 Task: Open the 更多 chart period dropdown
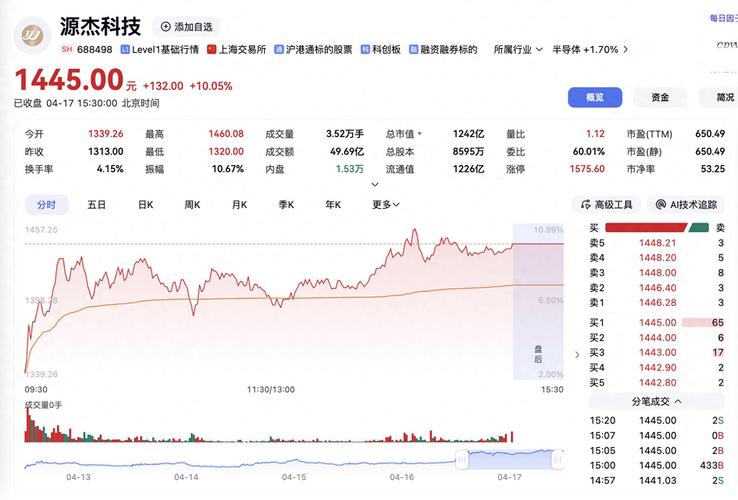(386, 205)
